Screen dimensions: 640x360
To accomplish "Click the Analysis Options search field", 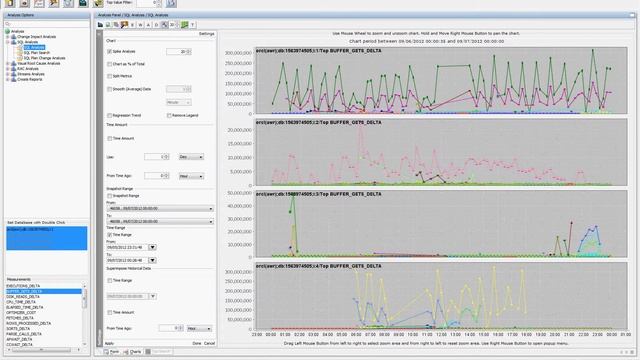I will tap(47, 24).
